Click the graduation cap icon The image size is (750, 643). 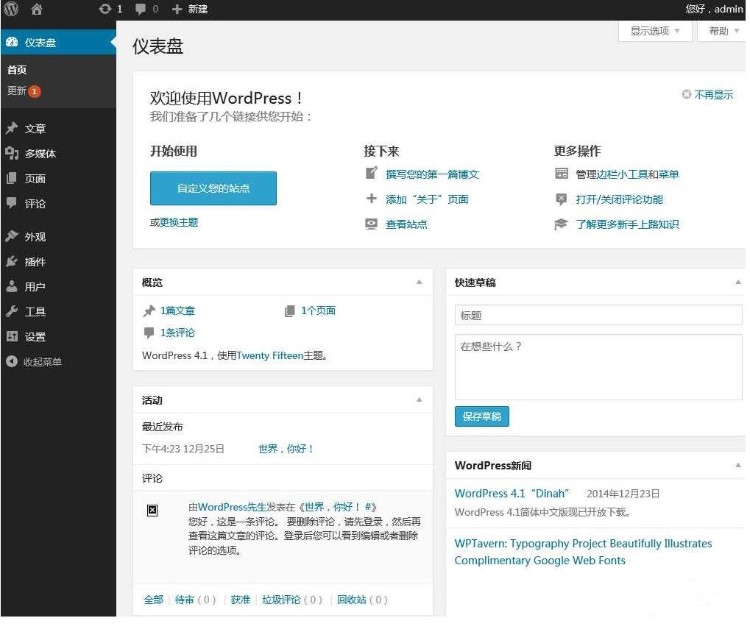point(561,224)
